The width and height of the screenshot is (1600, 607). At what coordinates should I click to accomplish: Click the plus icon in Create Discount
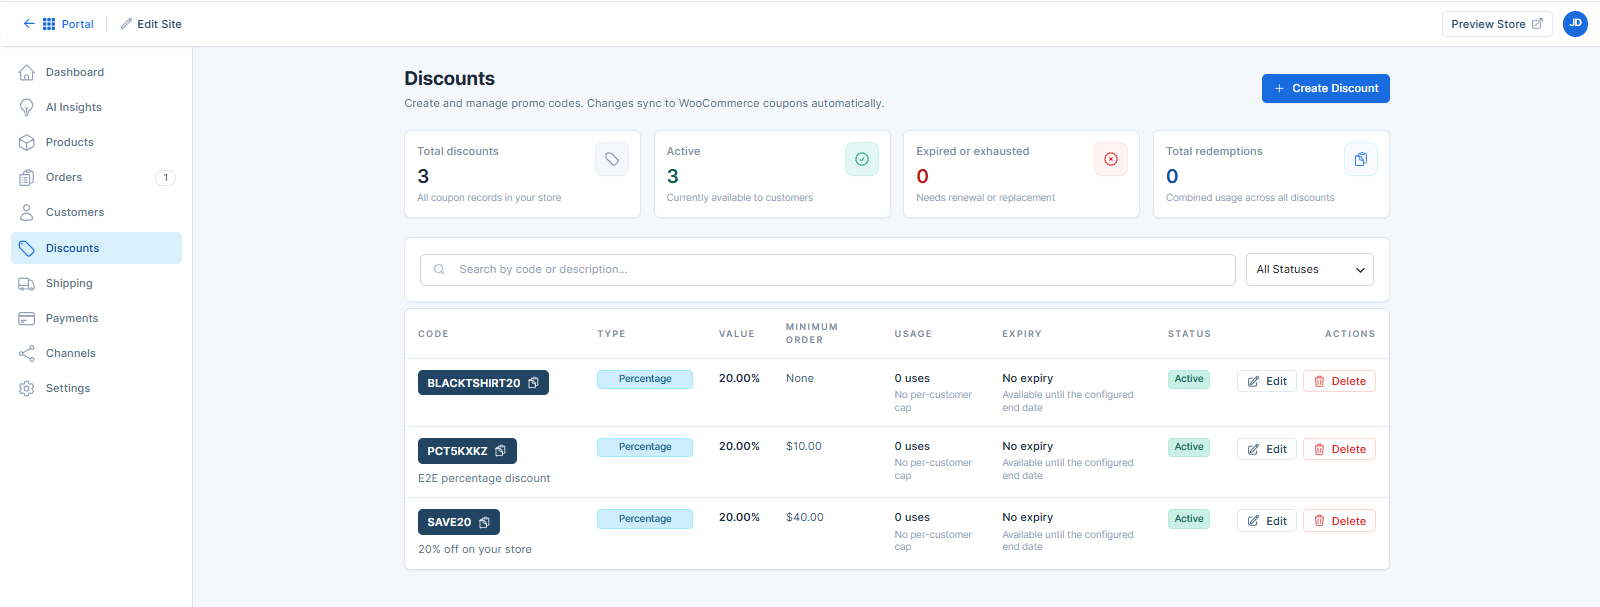coord(1279,88)
